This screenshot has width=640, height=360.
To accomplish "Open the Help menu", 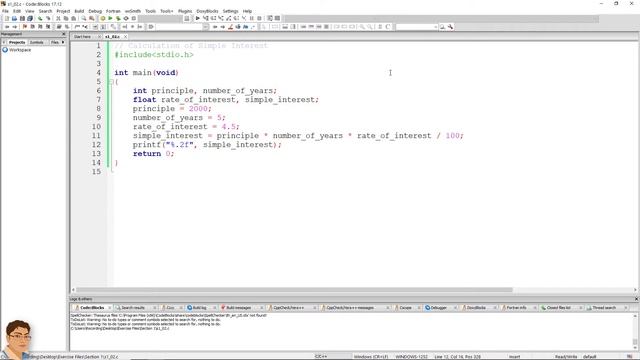I will [247, 11].
